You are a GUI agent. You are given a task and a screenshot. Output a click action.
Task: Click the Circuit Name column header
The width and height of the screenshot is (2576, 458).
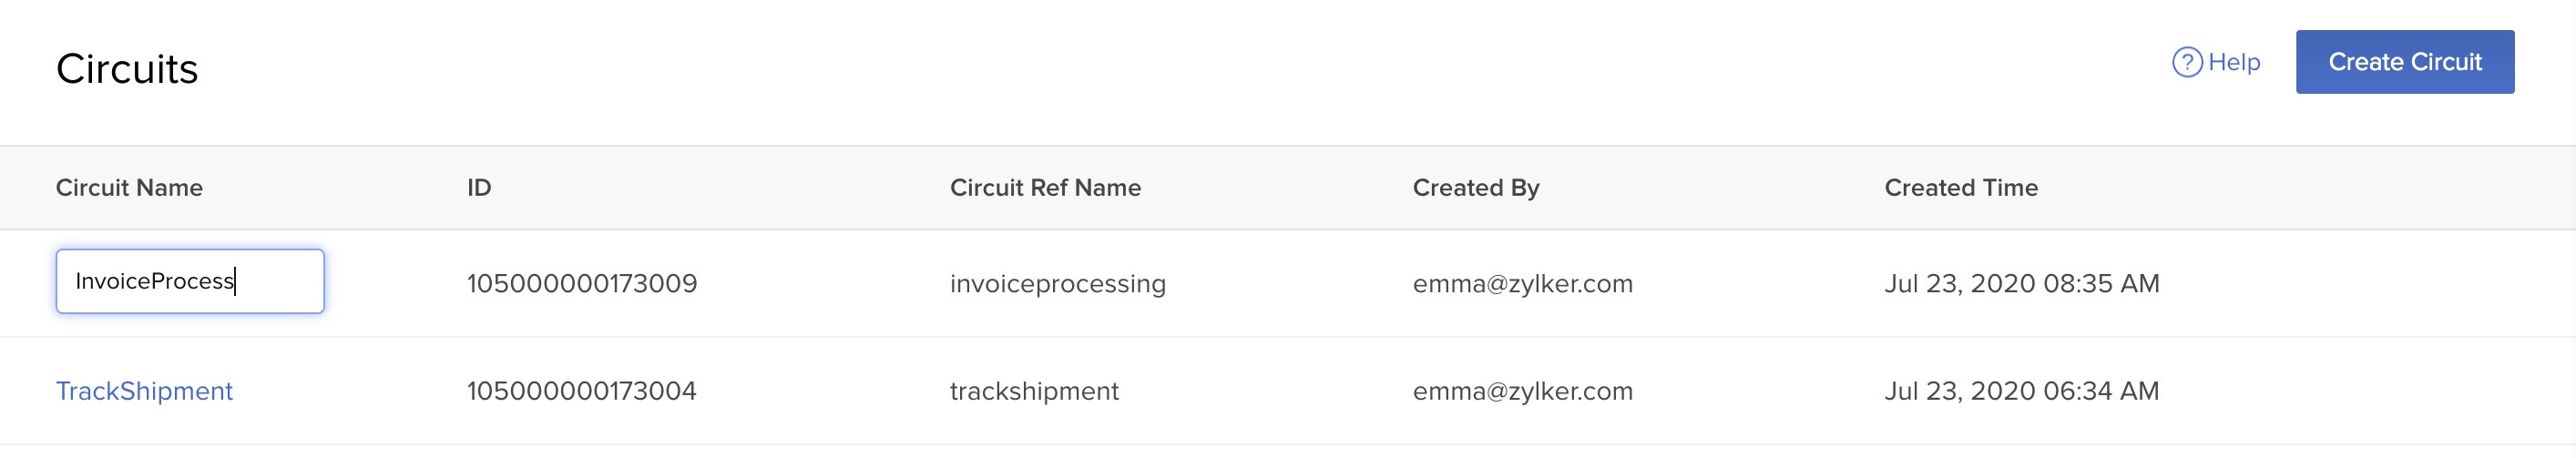129,188
